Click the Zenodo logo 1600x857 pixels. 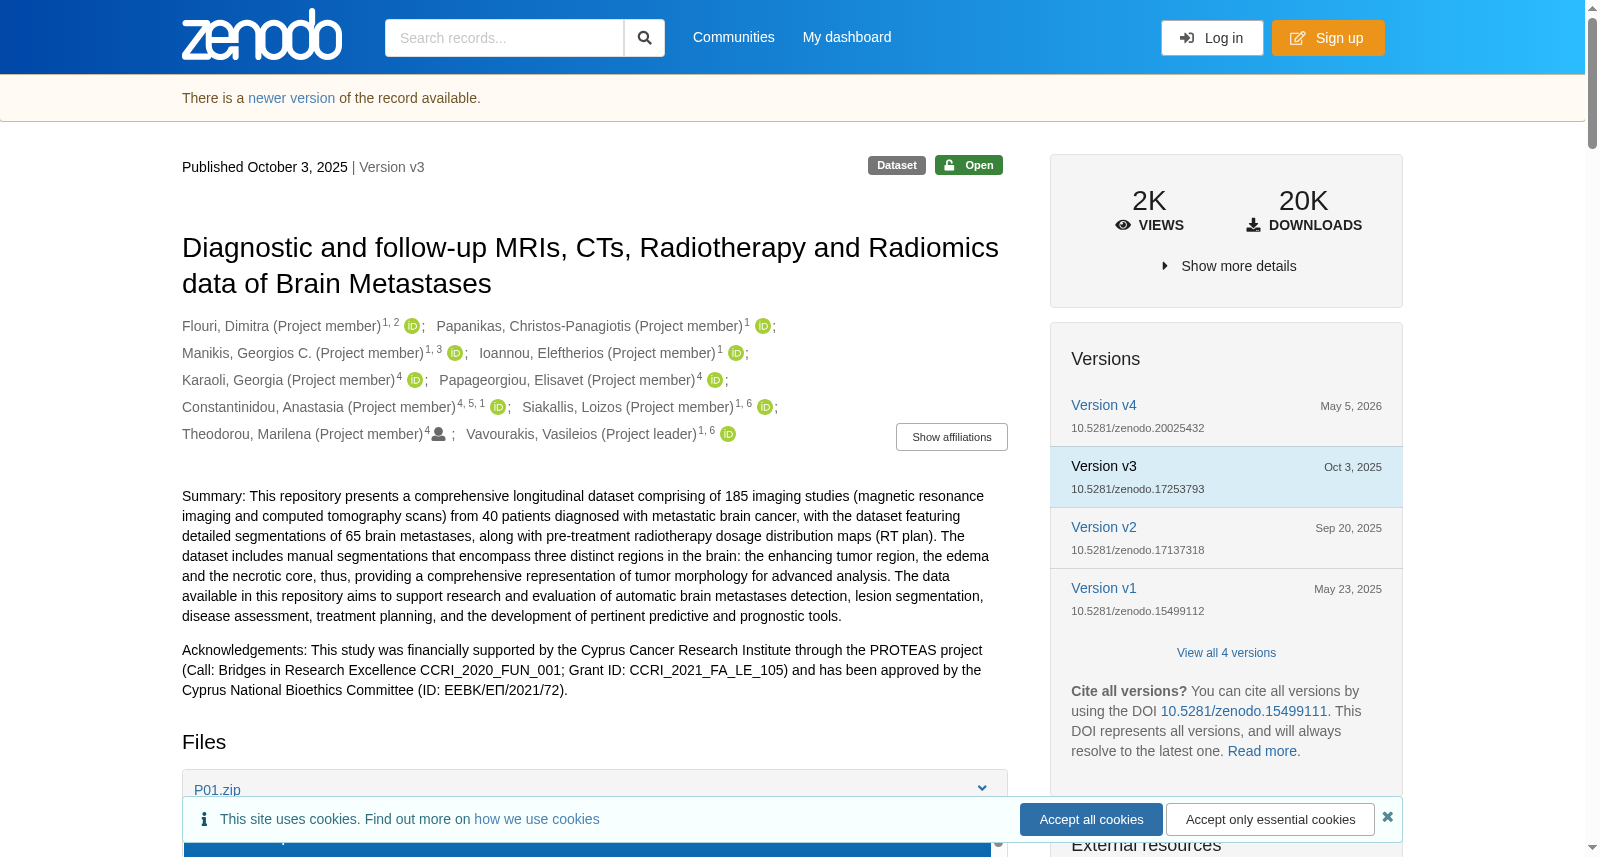coord(262,35)
